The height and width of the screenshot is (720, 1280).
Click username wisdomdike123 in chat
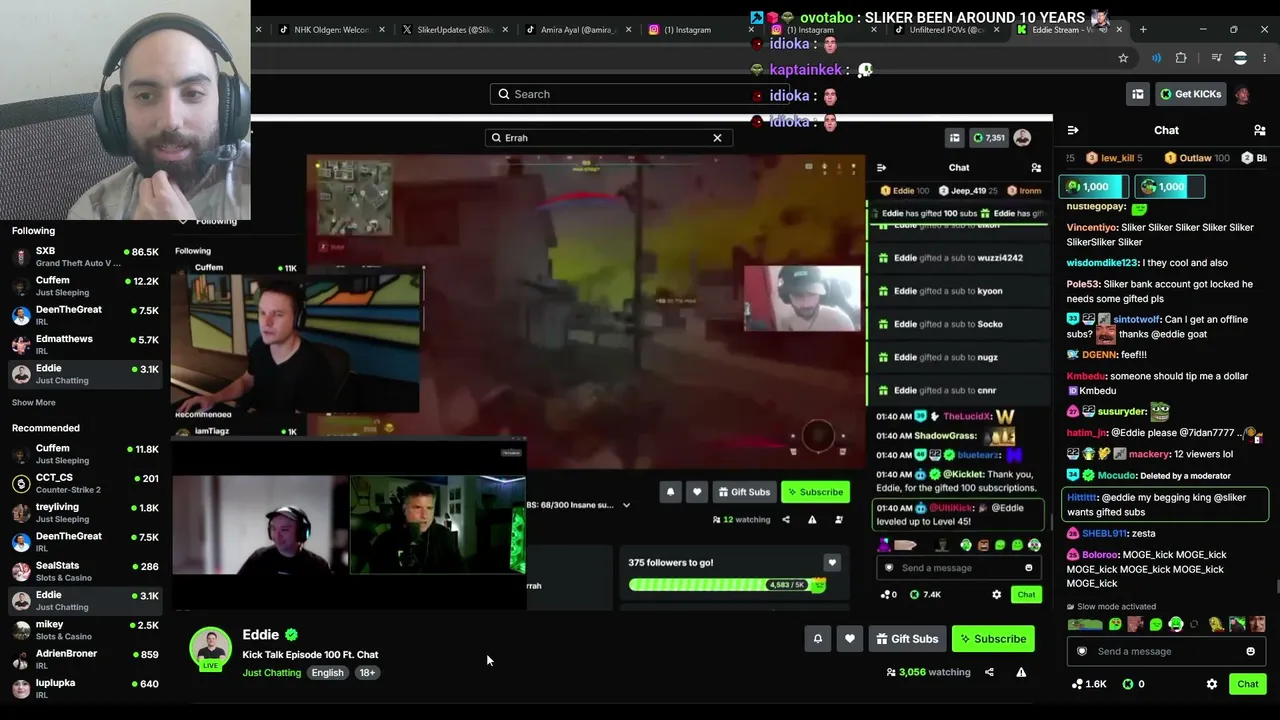click(1102, 263)
